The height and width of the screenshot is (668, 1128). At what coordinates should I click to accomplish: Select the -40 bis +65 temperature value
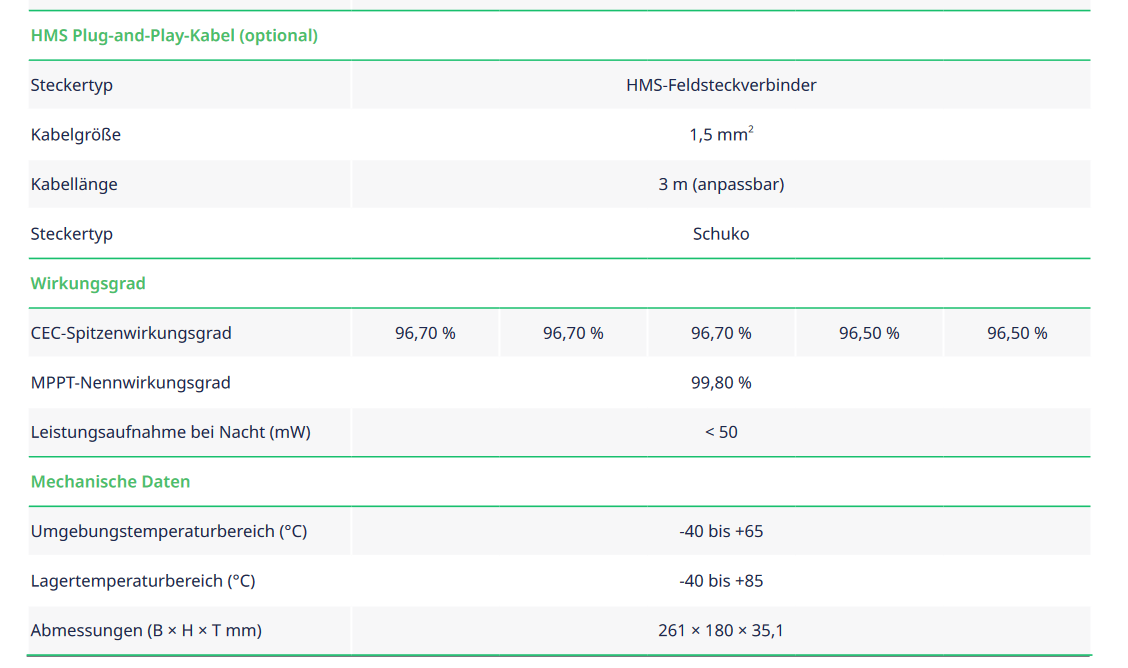coord(721,531)
